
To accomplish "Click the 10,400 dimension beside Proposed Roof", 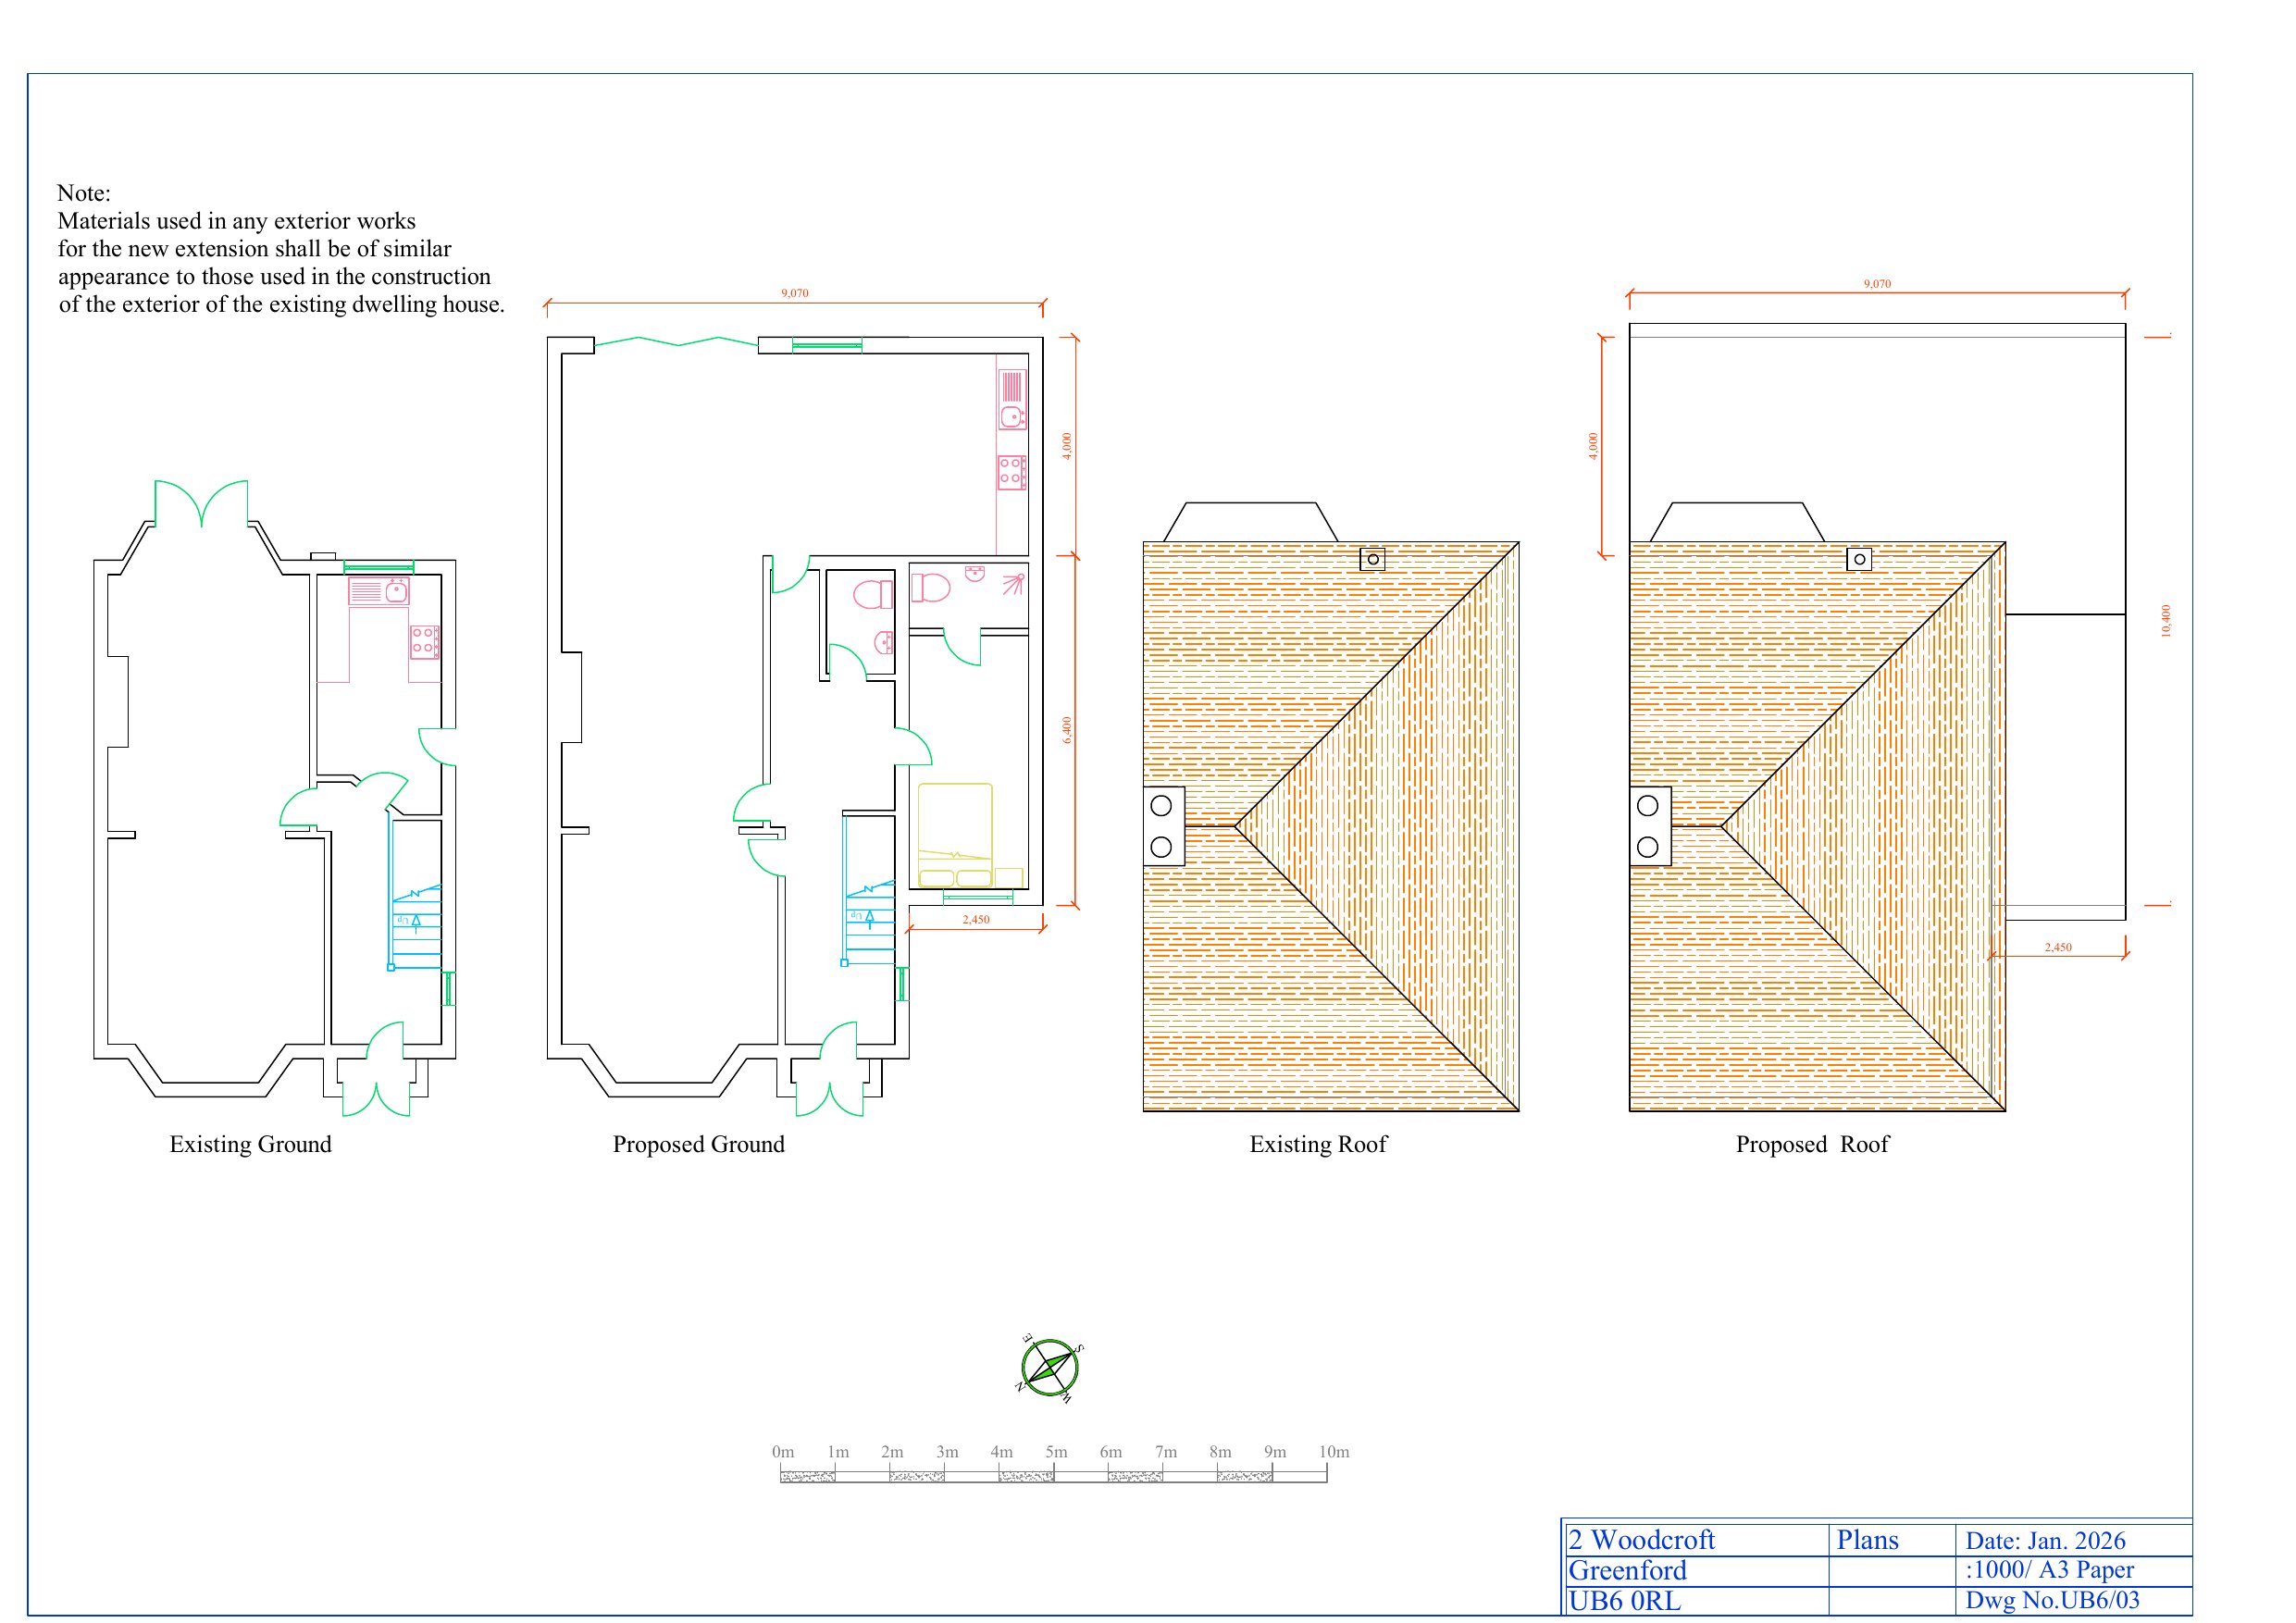I will [2166, 621].
